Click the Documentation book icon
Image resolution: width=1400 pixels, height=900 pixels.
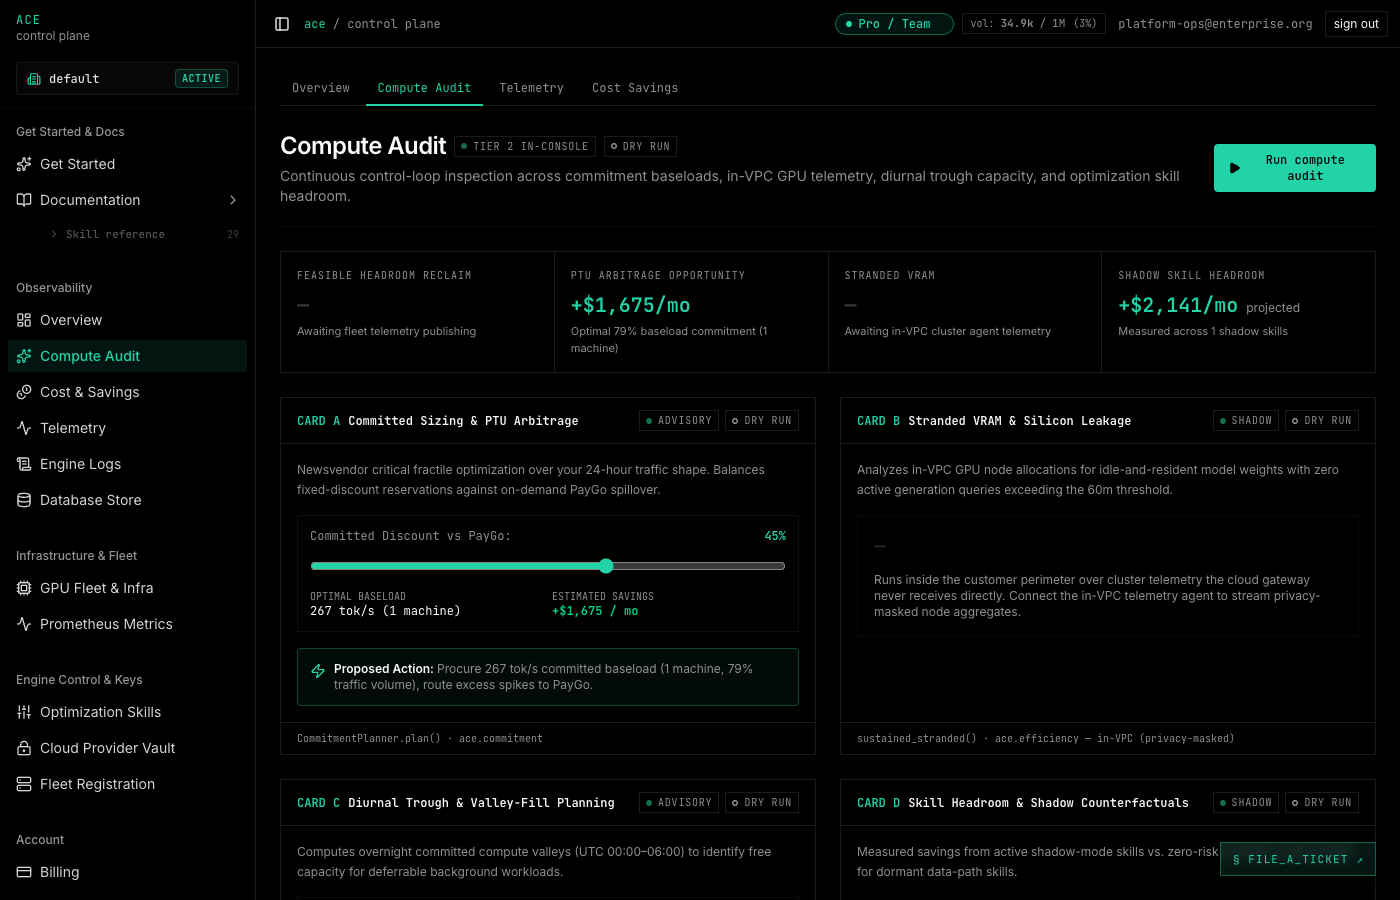click(x=24, y=200)
